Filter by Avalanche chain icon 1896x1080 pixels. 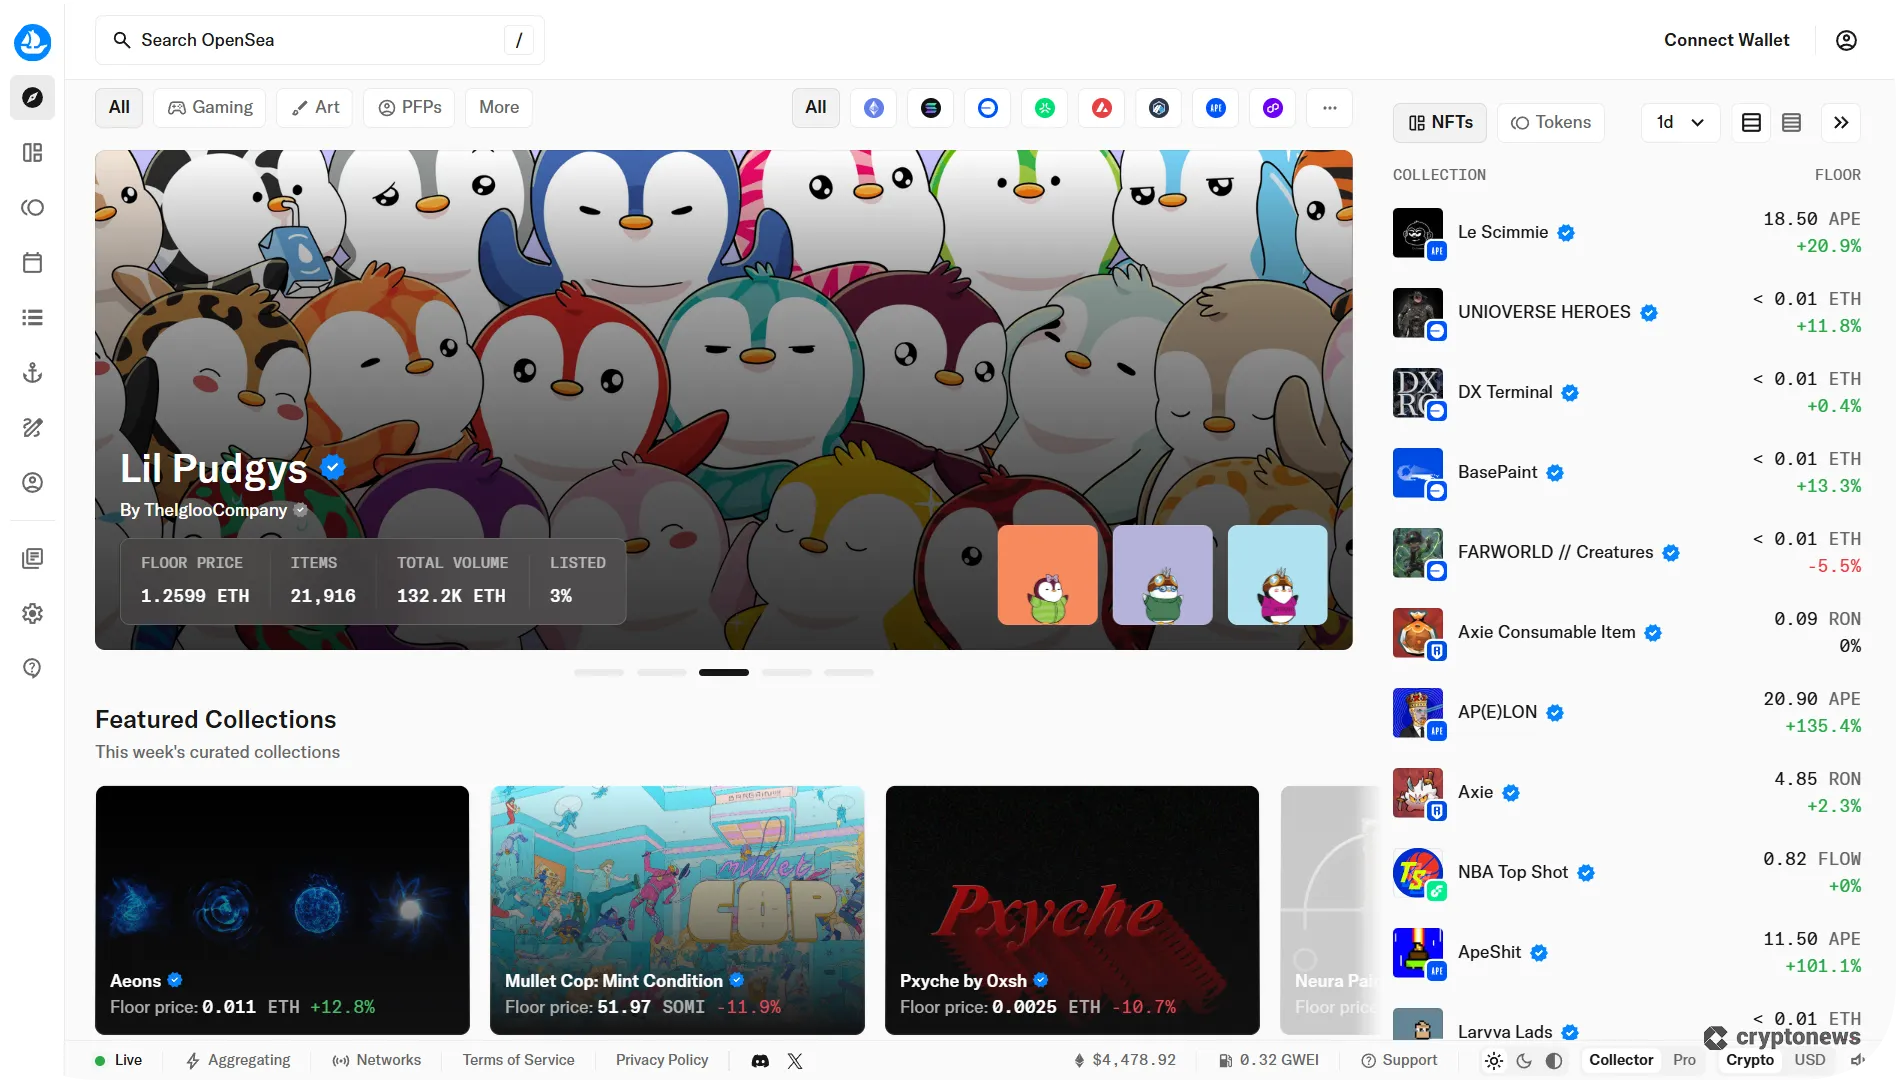1102,108
